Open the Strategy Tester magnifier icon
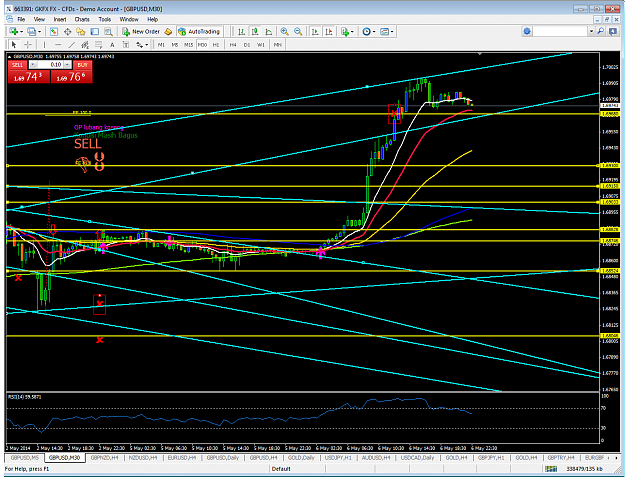This screenshot has height=477, width=625. 108,31
